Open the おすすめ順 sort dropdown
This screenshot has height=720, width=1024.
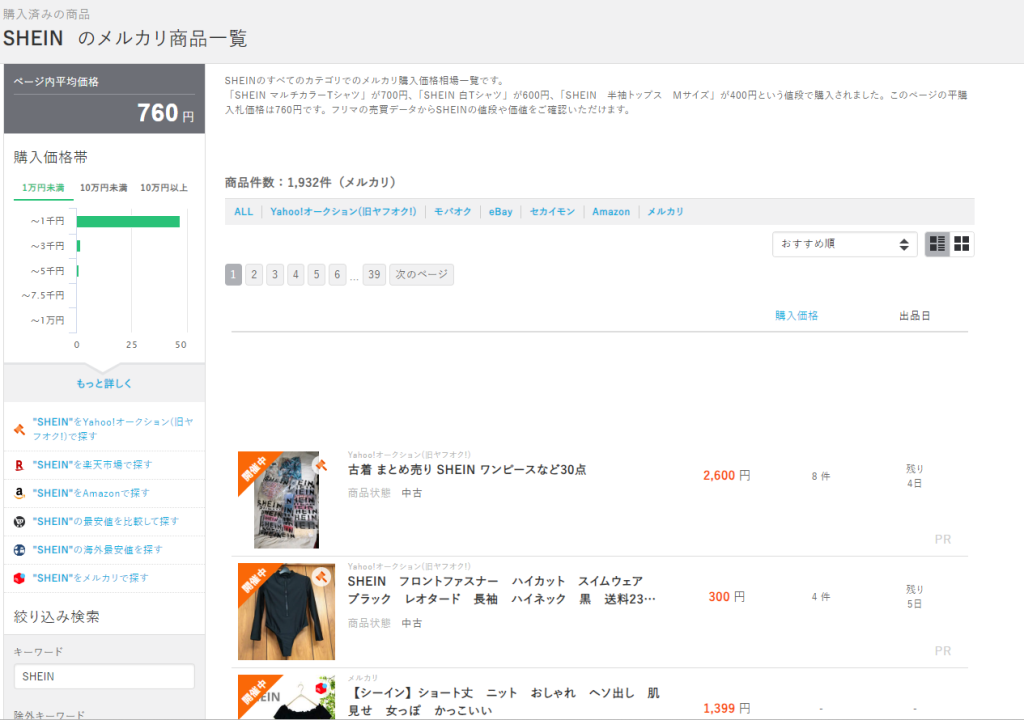pos(844,244)
